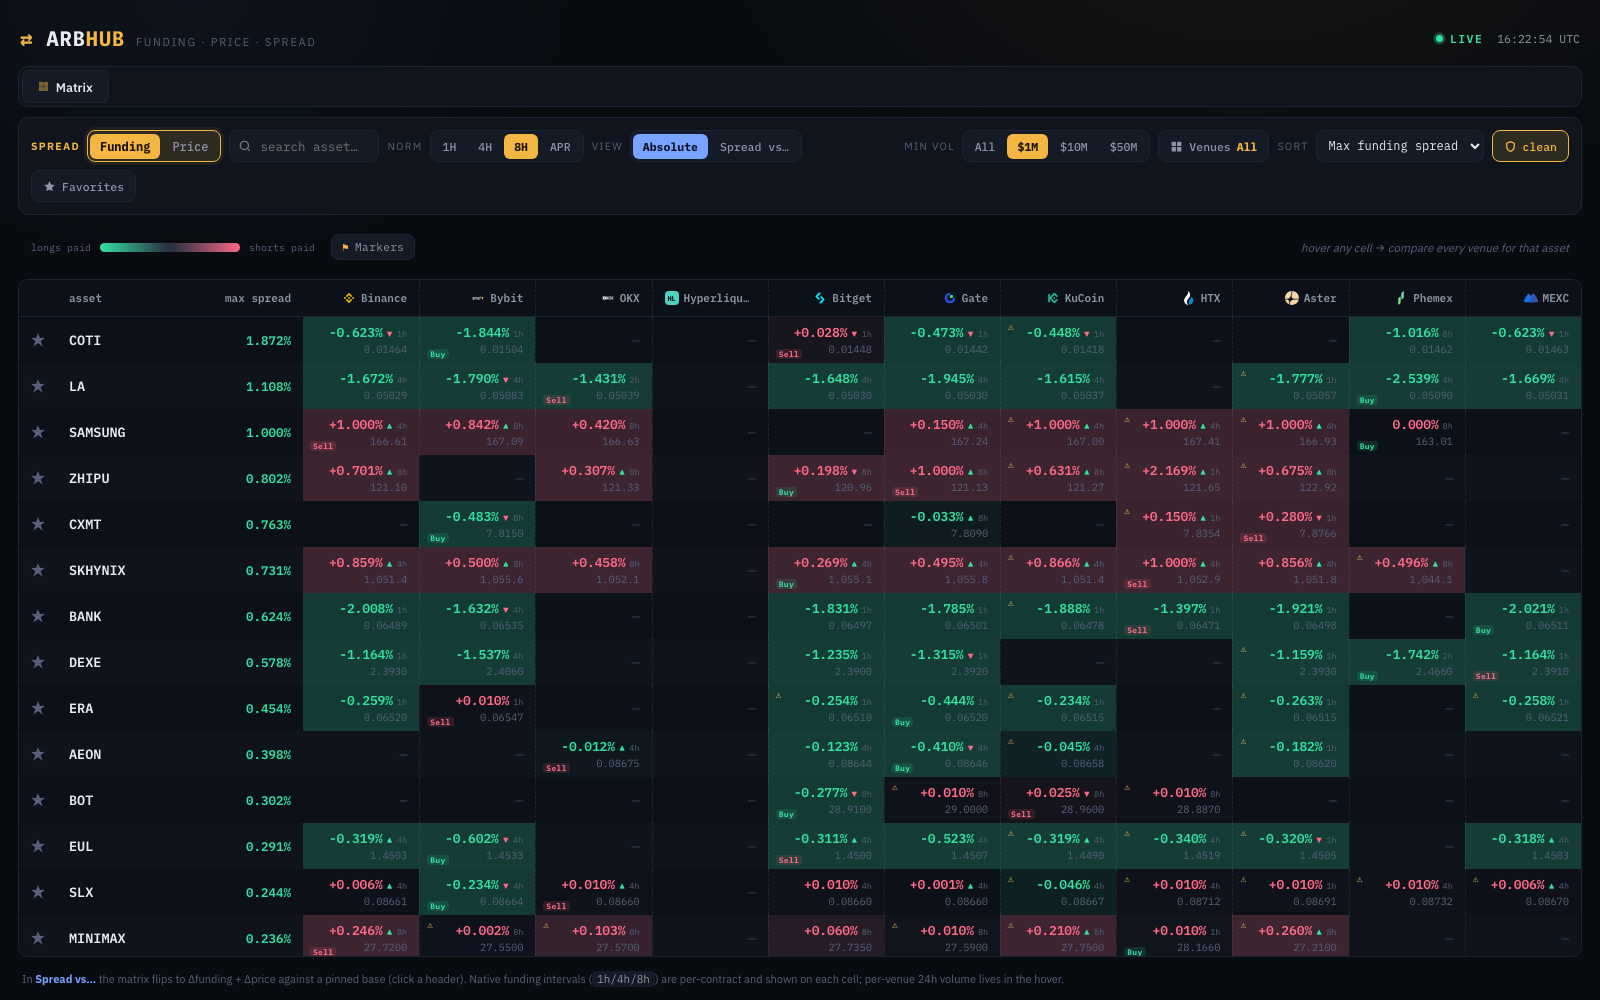Click the MEXC column header logo
This screenshot has width=1600, height=1000.
tap(1530, 298)
